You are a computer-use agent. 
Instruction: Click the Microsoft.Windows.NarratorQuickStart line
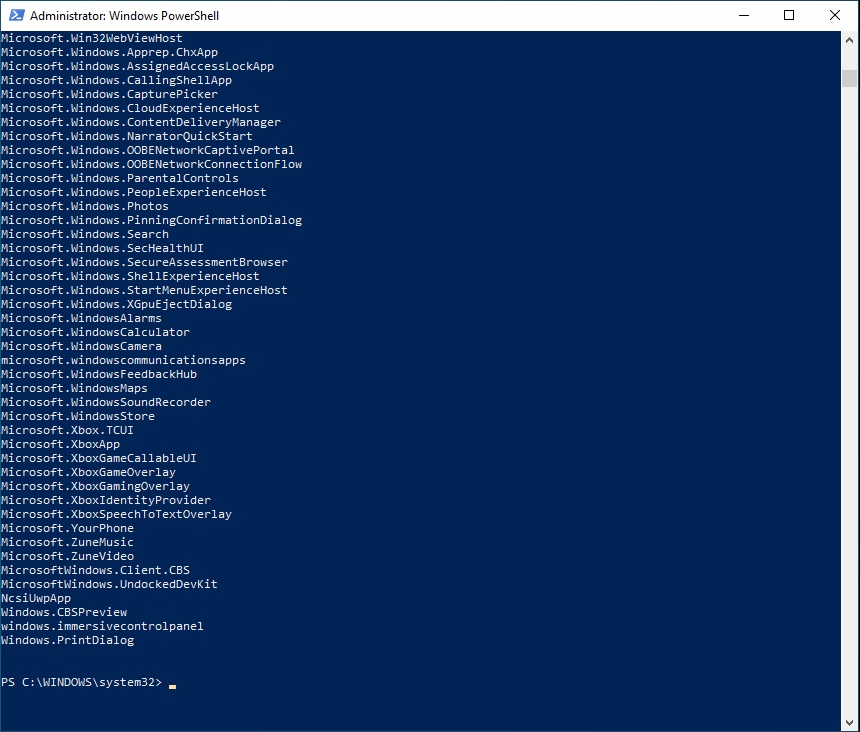(127, 136)
